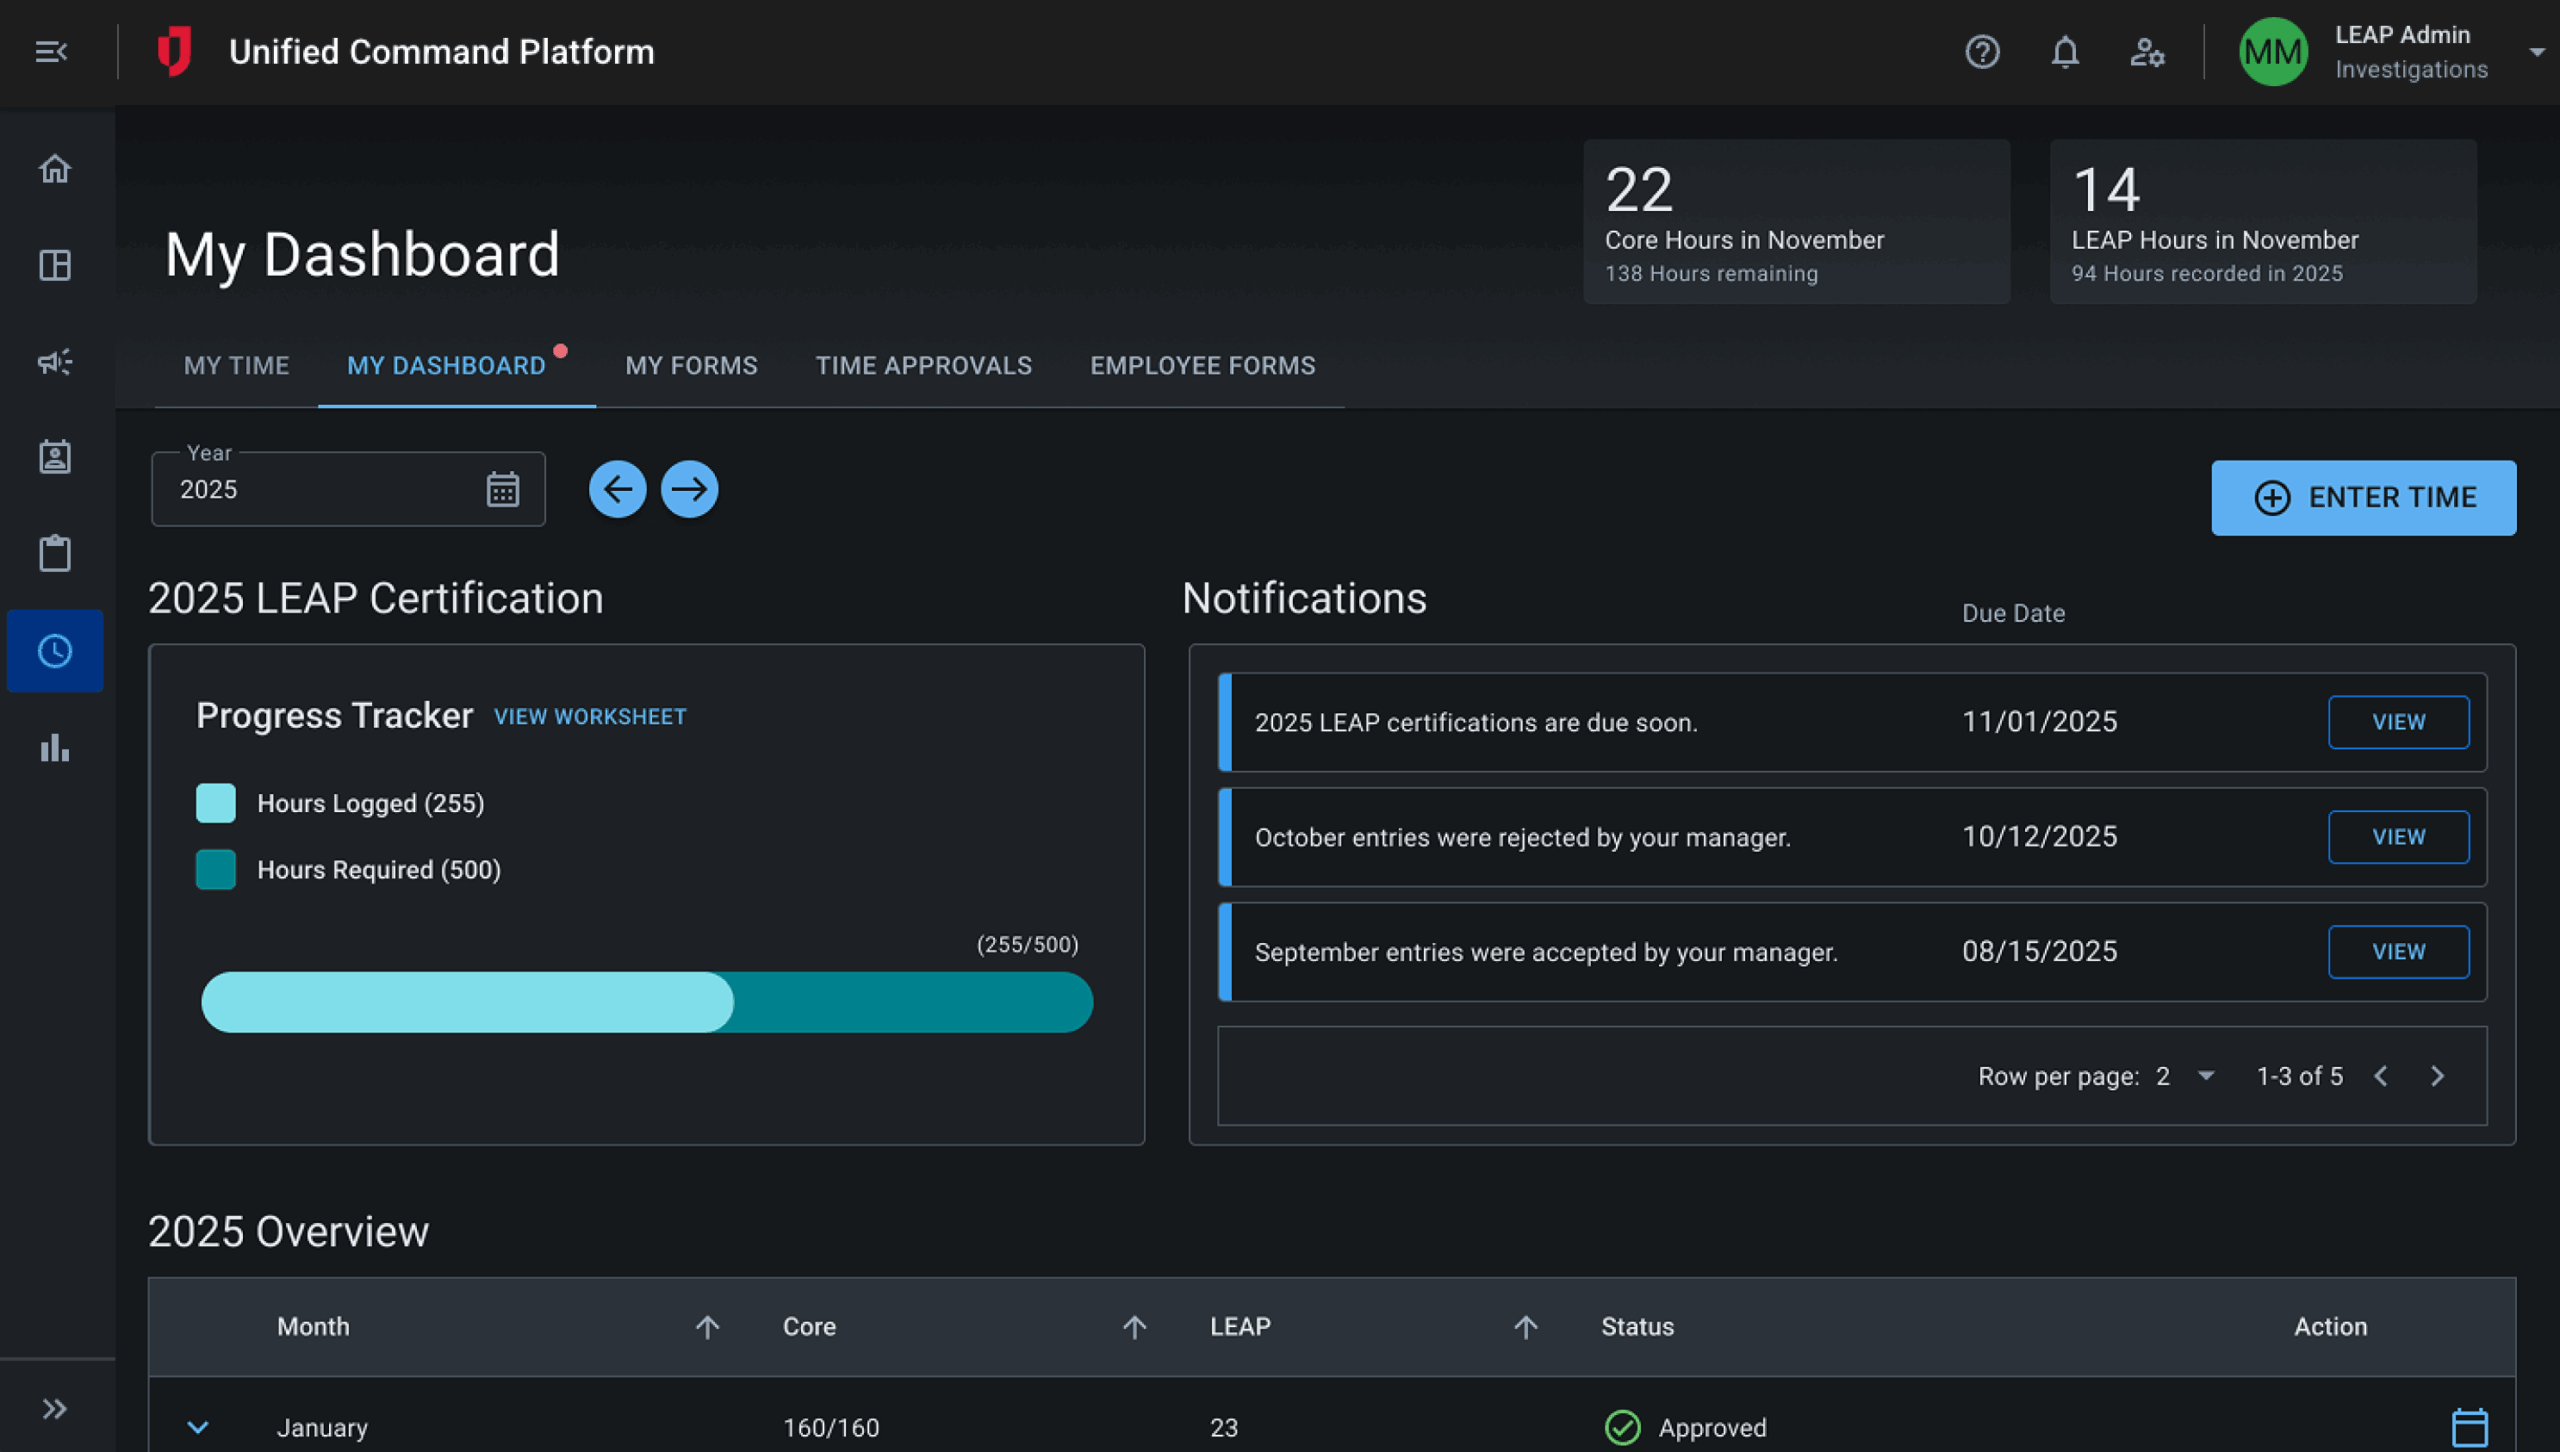Open the rows per page dropdown

2206,1076
